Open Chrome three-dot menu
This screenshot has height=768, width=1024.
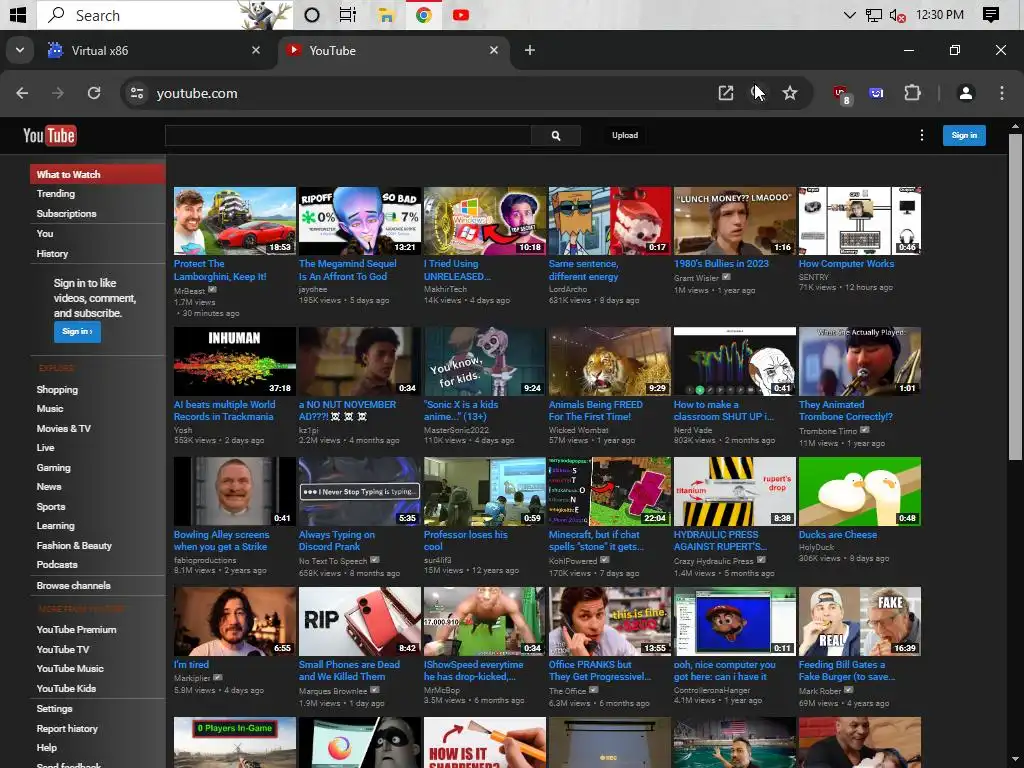pyautogui.click(x=1002, y=93)
